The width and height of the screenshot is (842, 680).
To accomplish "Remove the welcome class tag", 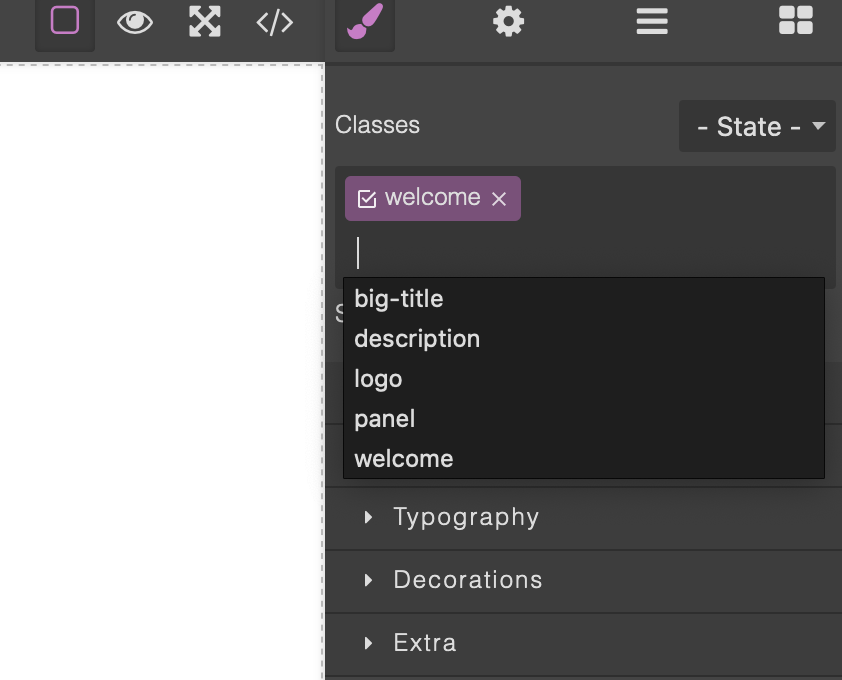I will 499,199.
